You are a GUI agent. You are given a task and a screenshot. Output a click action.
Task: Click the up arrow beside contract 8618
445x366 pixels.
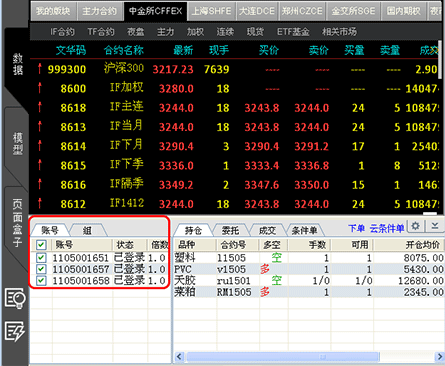[x=40, y=107]
